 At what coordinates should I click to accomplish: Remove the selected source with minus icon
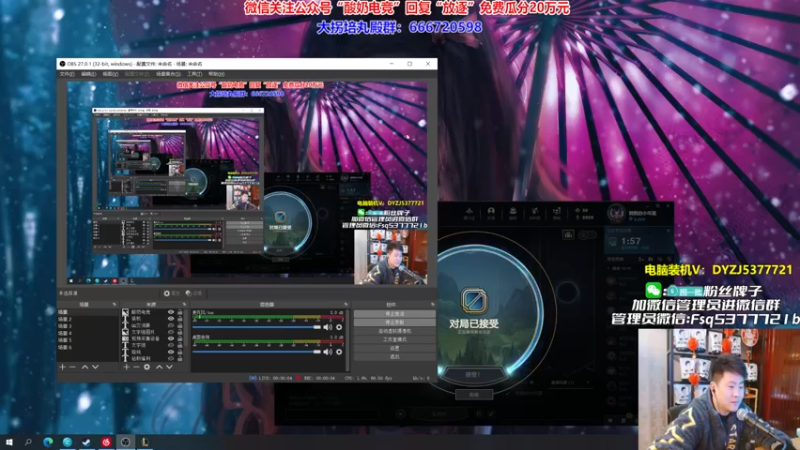point(136,367)
